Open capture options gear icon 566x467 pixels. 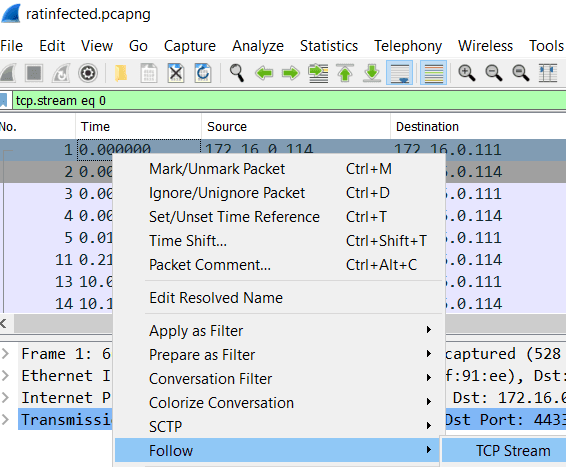88,73
